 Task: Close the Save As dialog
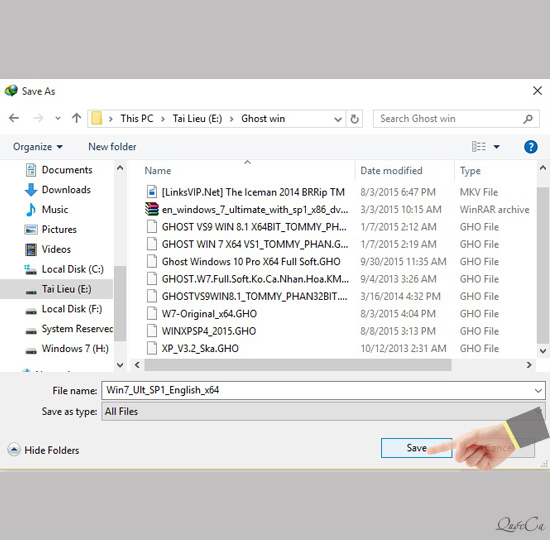click(x=537, y=91)
